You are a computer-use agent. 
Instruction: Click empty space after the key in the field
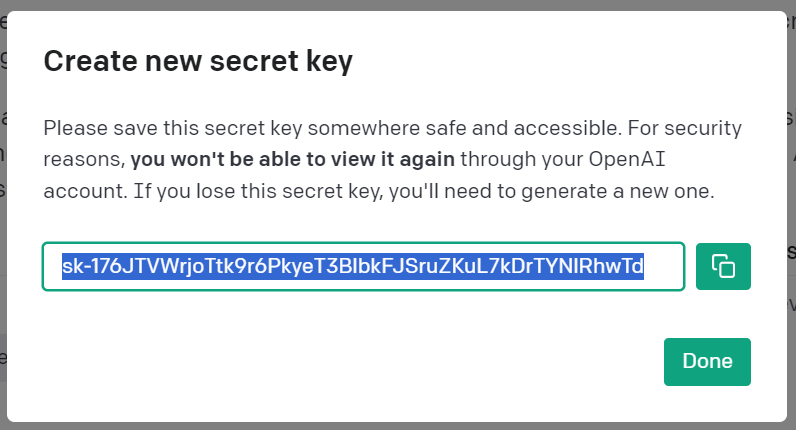point(663,266)
